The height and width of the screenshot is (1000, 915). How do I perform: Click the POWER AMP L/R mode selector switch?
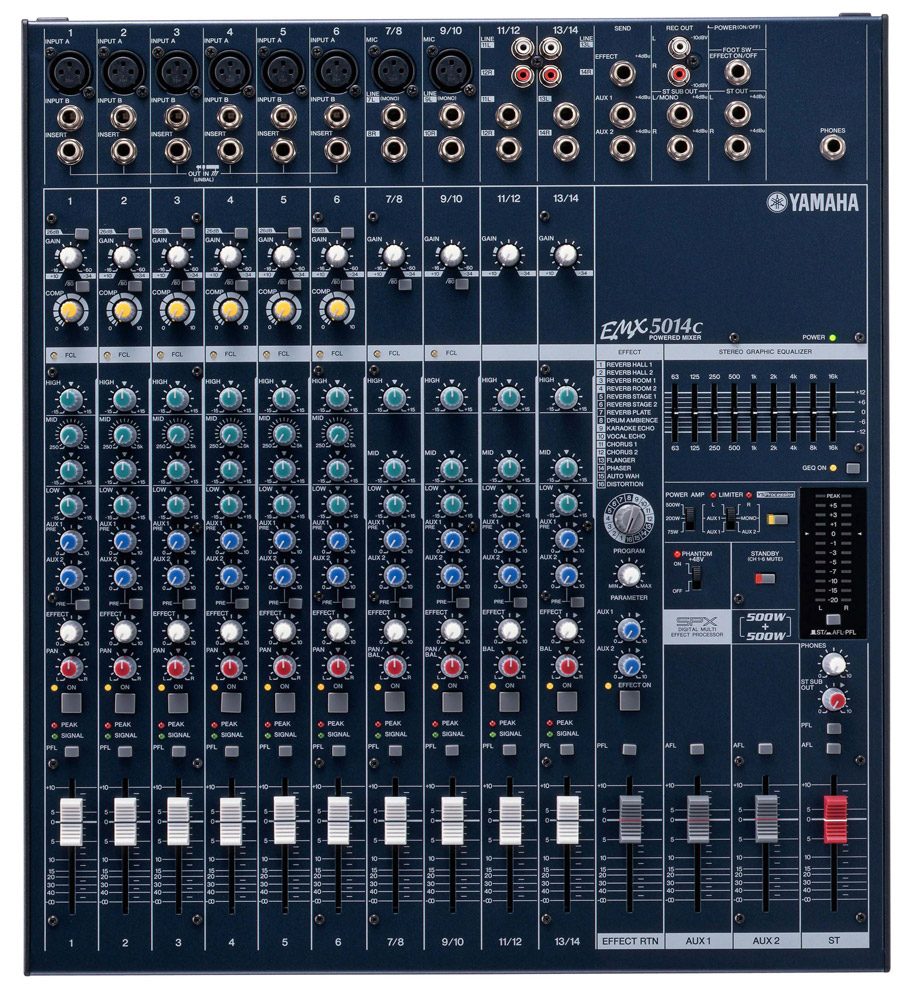pyautogui.click(x=730, y=517)
